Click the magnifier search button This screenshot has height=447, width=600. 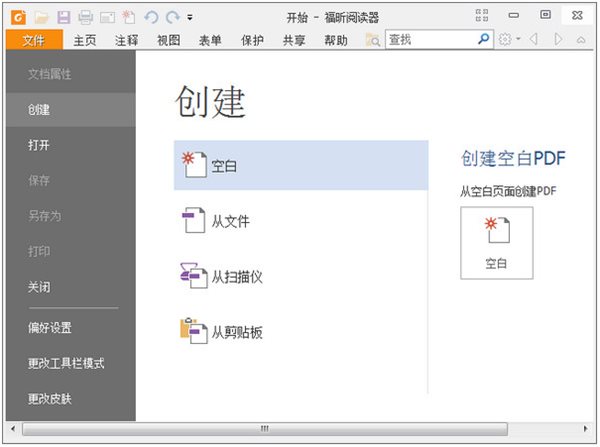tap(484, 39)
